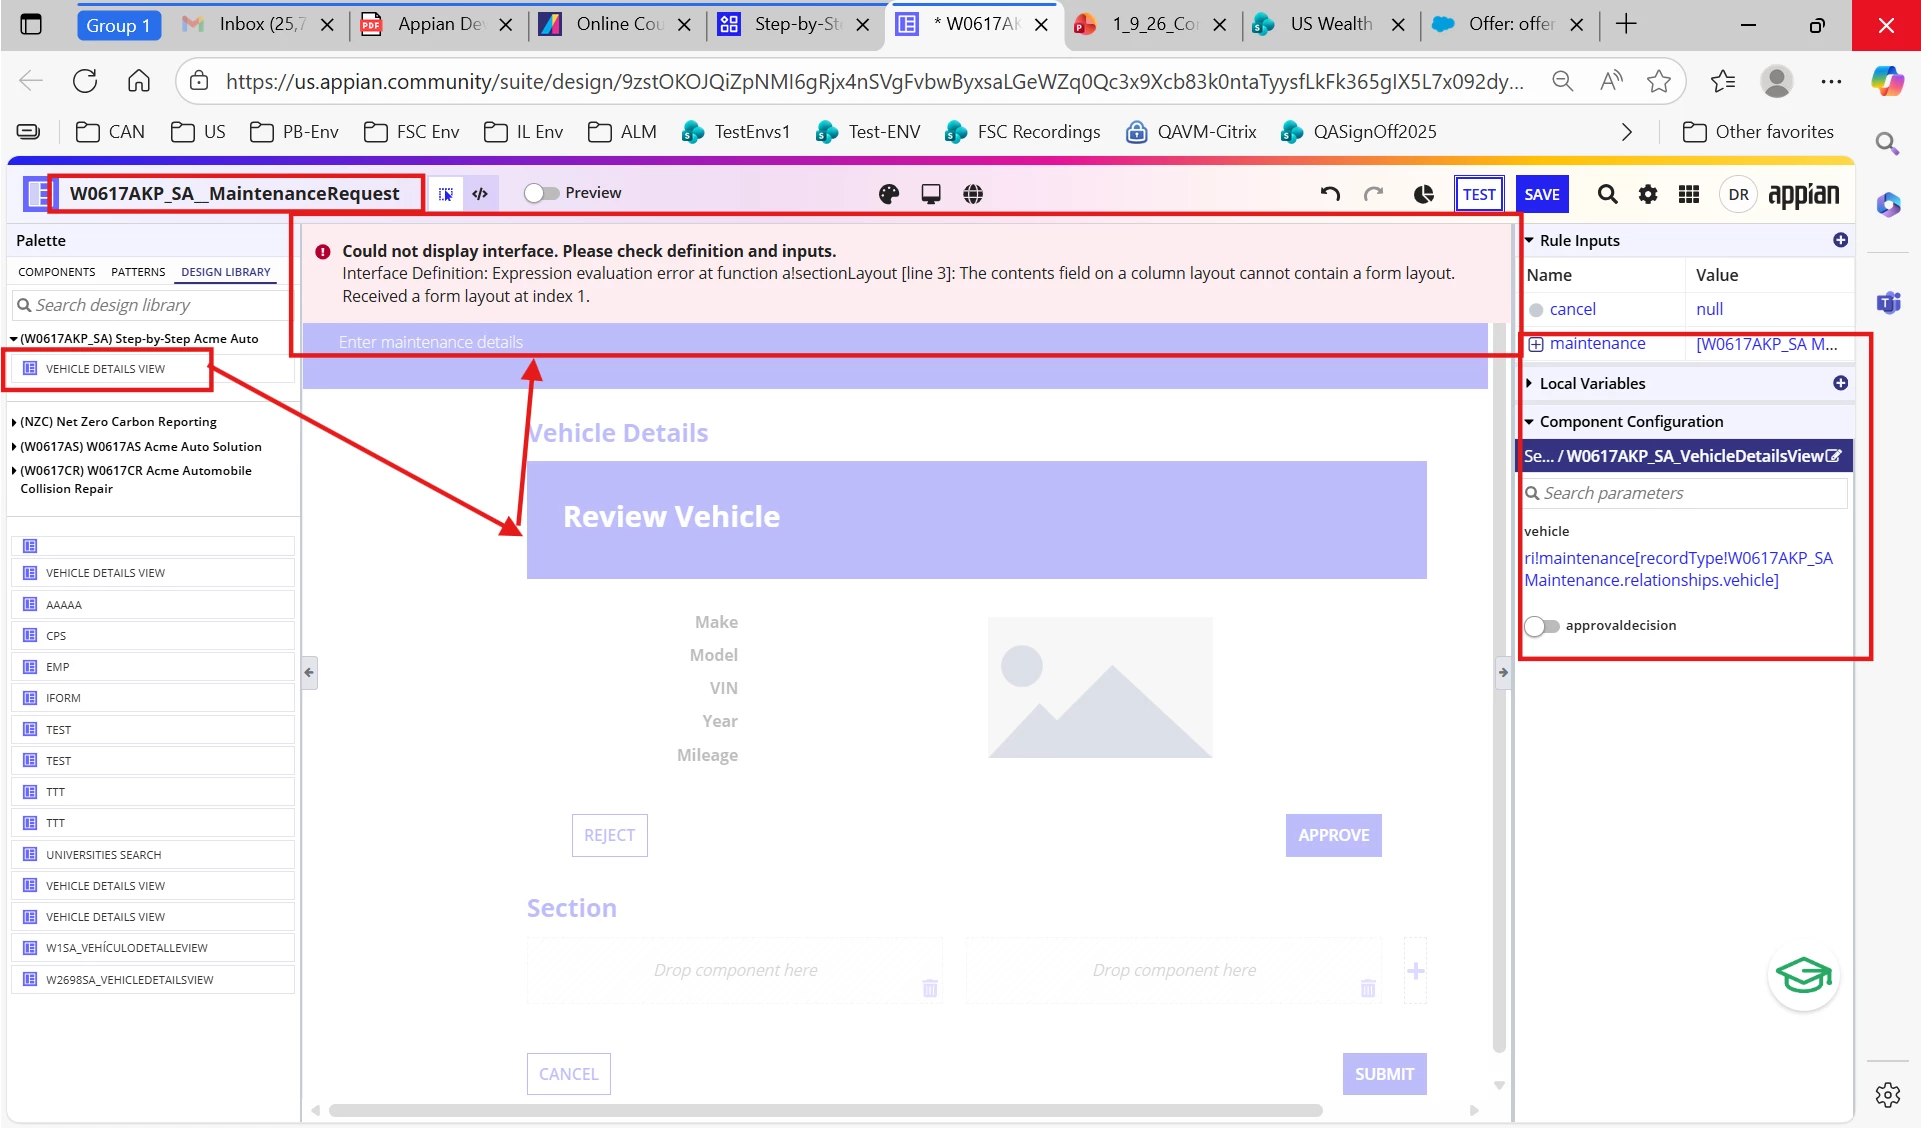Add a new rule input
The height and width of the screenshot is (1128, 1921).
[x=1841, y=240]
